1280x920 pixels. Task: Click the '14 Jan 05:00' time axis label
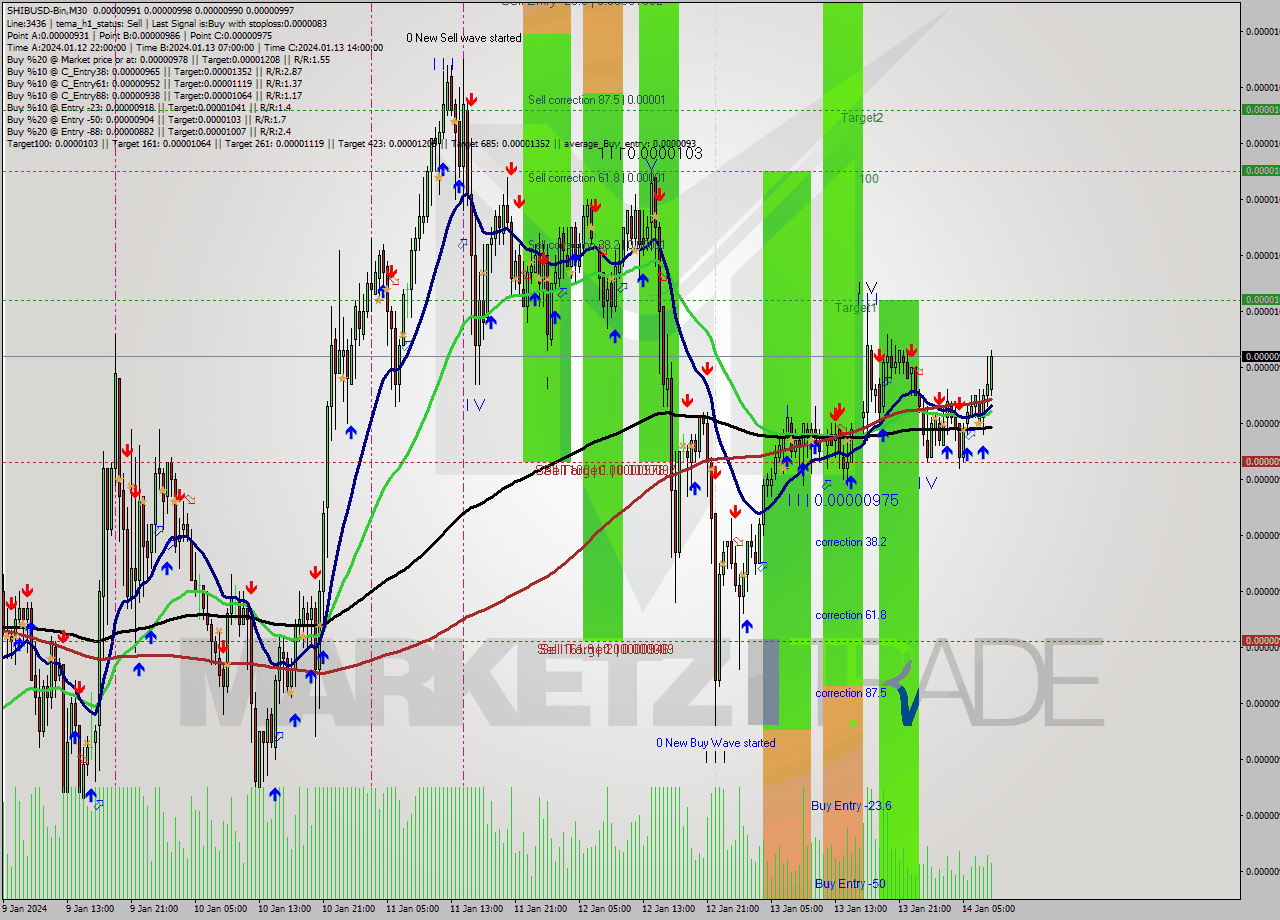pyautogui.click(x=988, y=909)
